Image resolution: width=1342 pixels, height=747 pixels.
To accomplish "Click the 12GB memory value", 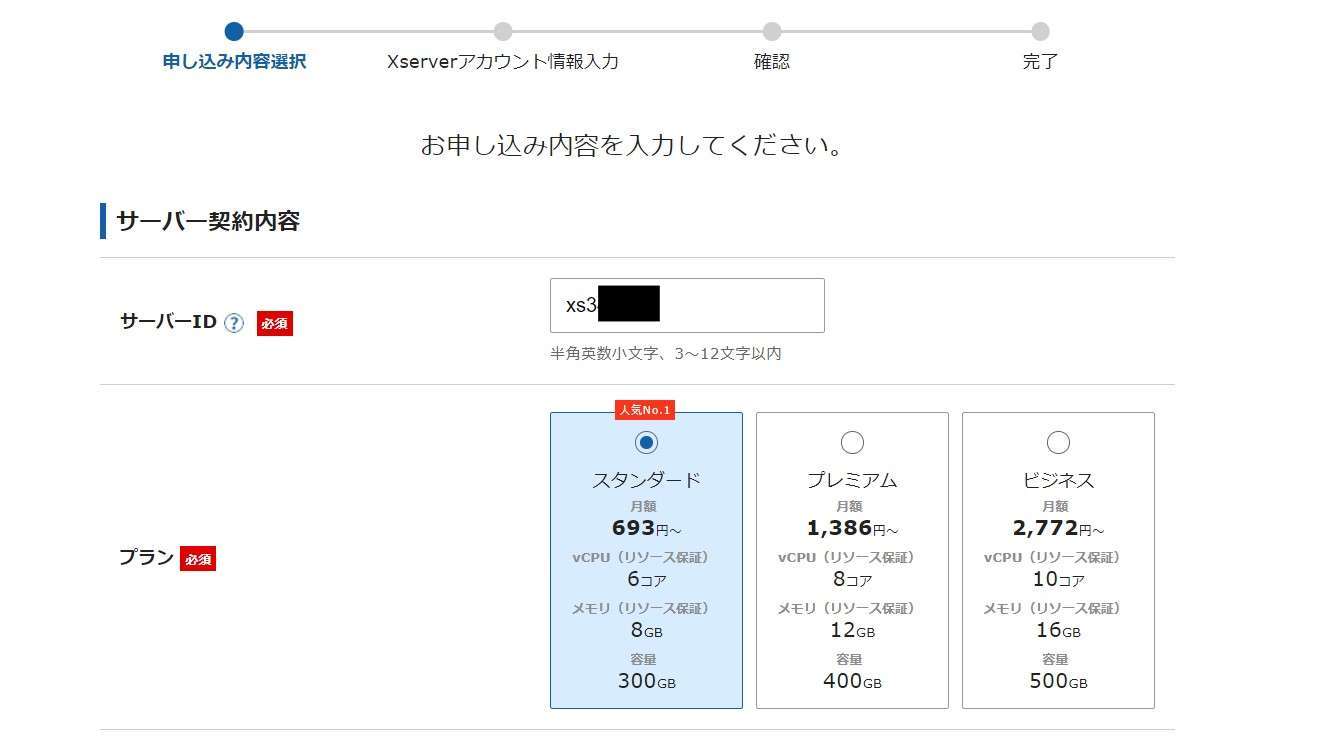I will tap(852, 630).
